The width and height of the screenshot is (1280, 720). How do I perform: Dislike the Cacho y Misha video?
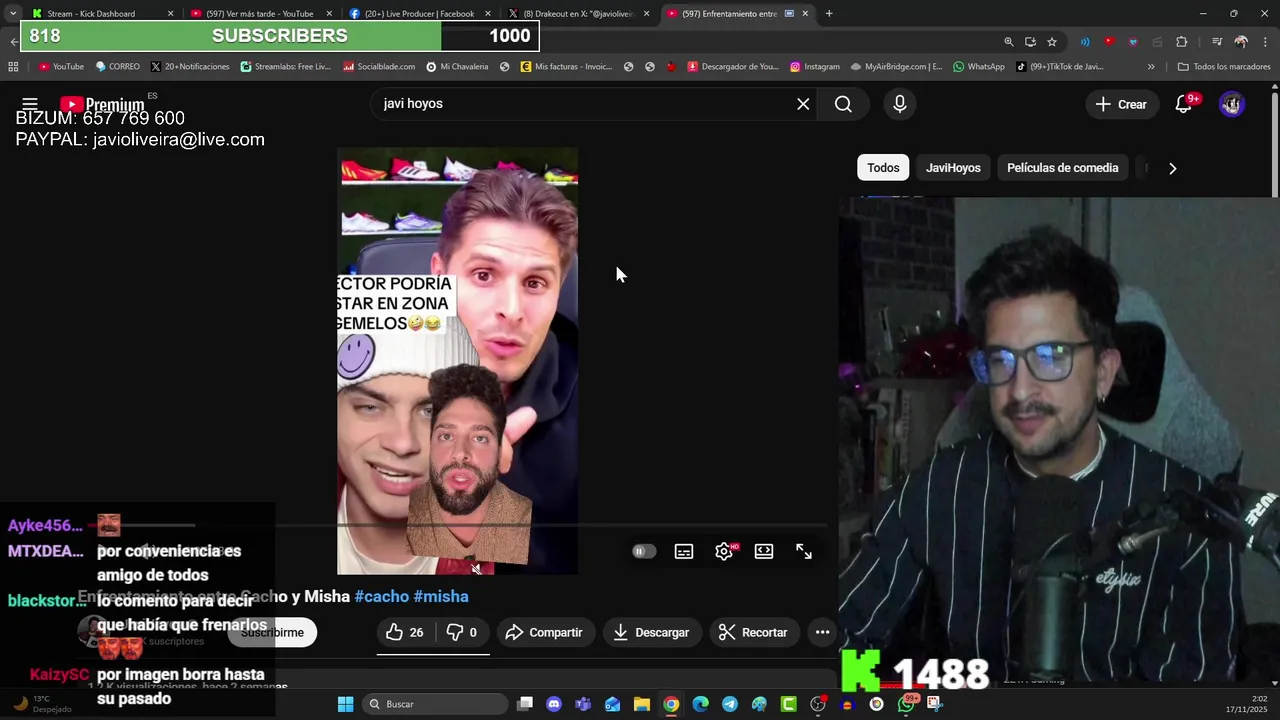pos(462,632)
